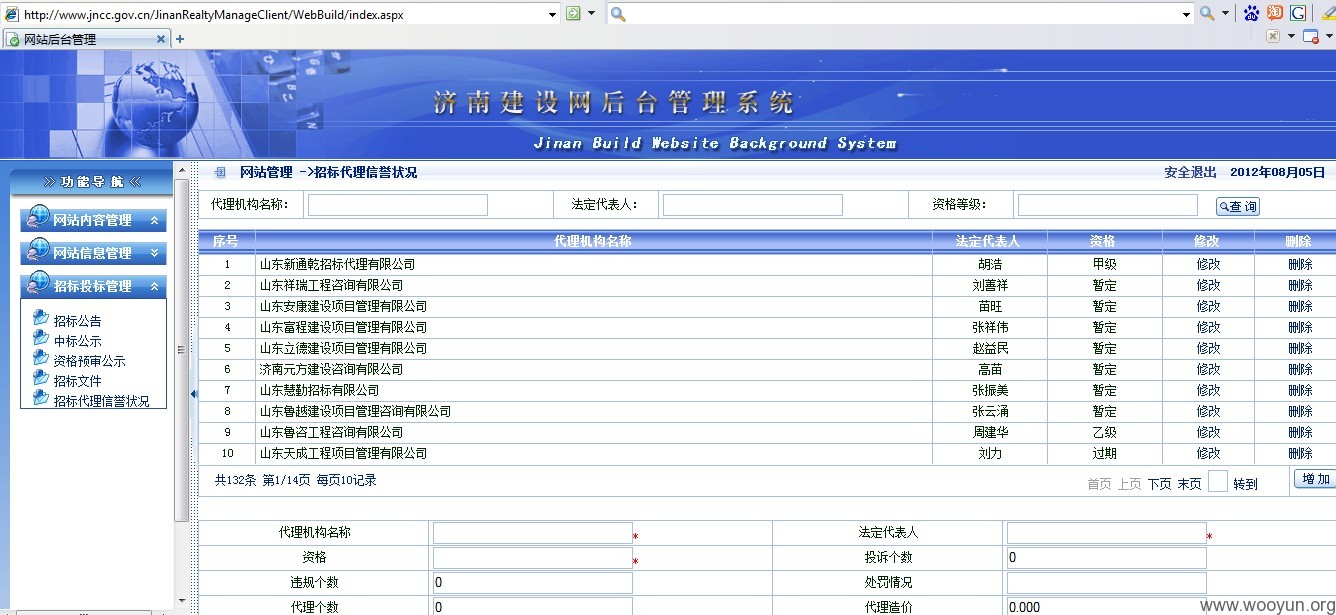Click the globe icon on 网站信息管理
The height and width of the screenshot is (615, 1336).
[38, 250]
